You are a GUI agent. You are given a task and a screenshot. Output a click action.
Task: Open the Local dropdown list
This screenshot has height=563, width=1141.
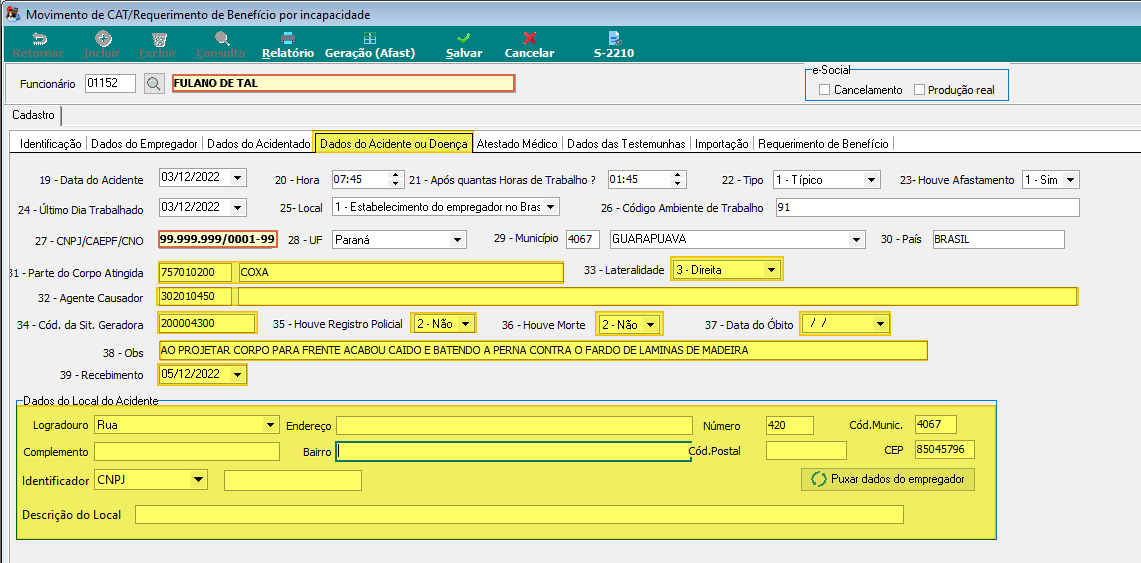(x=550, y=207)
